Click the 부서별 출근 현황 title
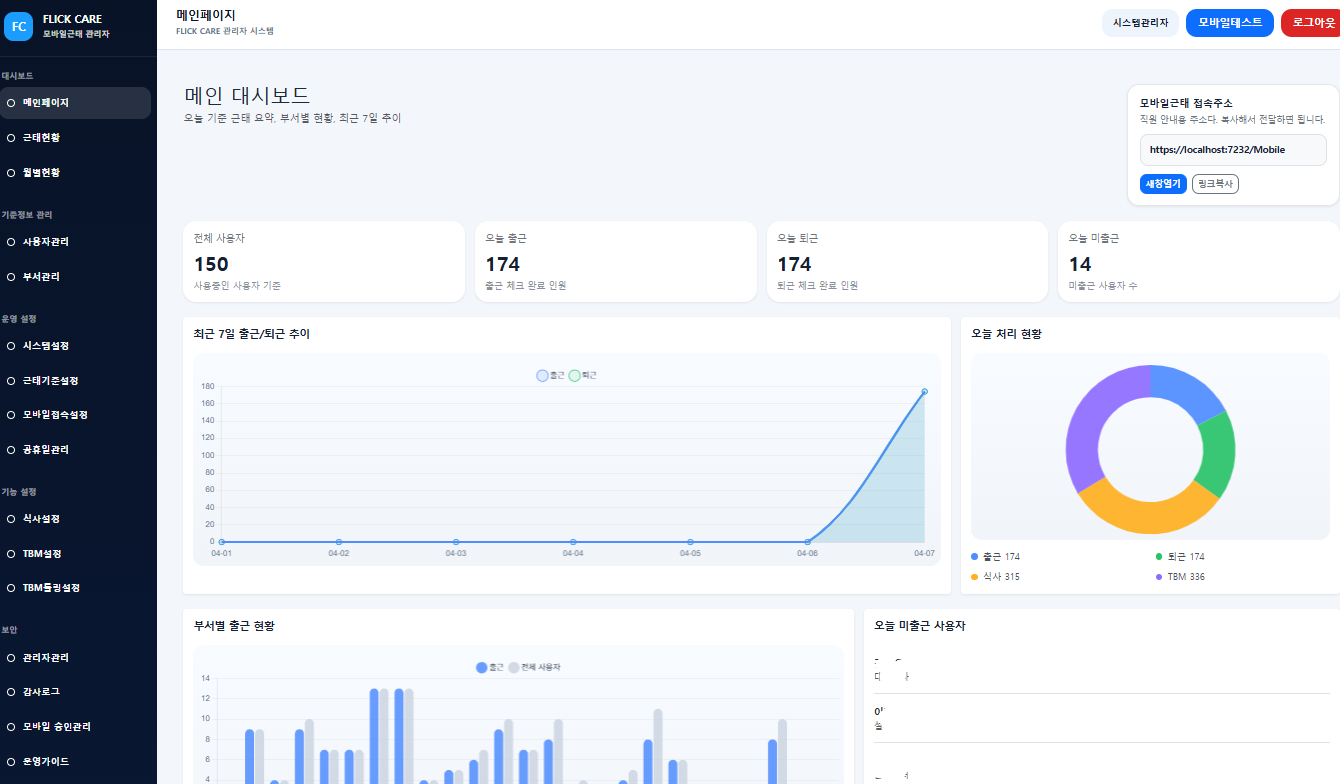Image resolution: width=1340 pixels, height=784 pixels. point(234,626)
